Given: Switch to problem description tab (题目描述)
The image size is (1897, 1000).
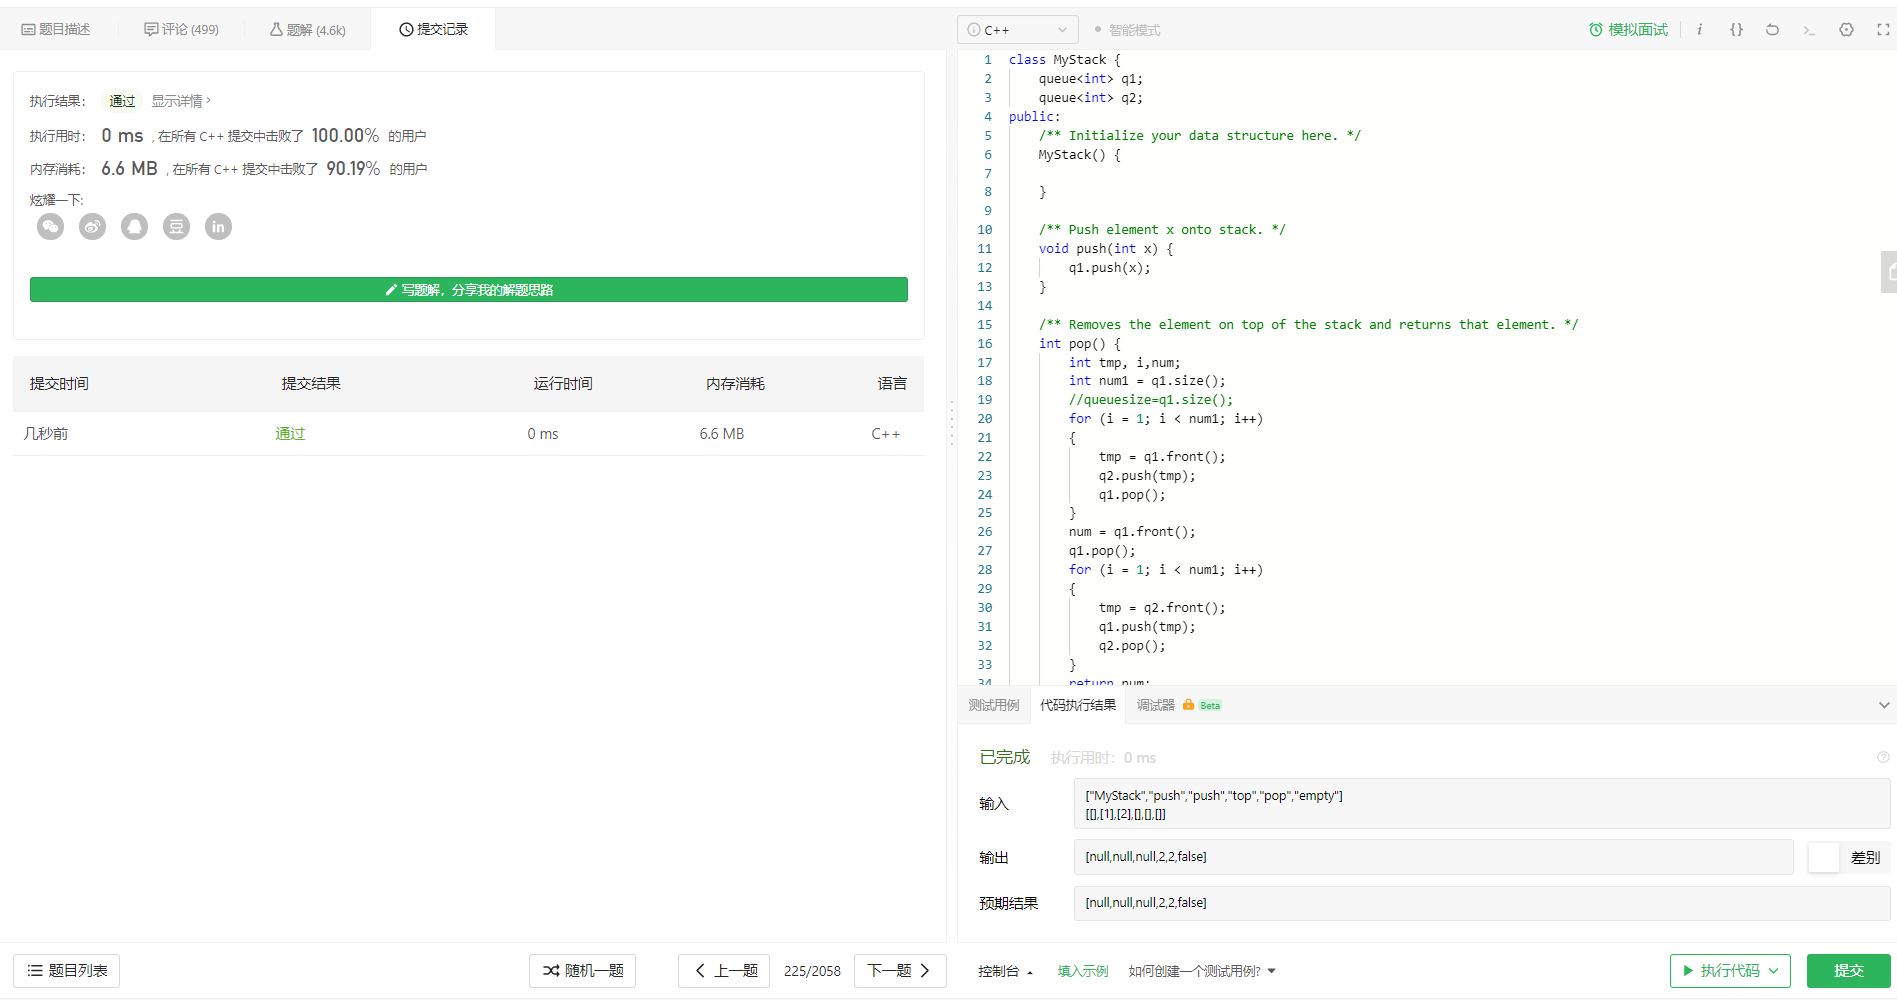Looking at the screenshot, I should [56, 29].
